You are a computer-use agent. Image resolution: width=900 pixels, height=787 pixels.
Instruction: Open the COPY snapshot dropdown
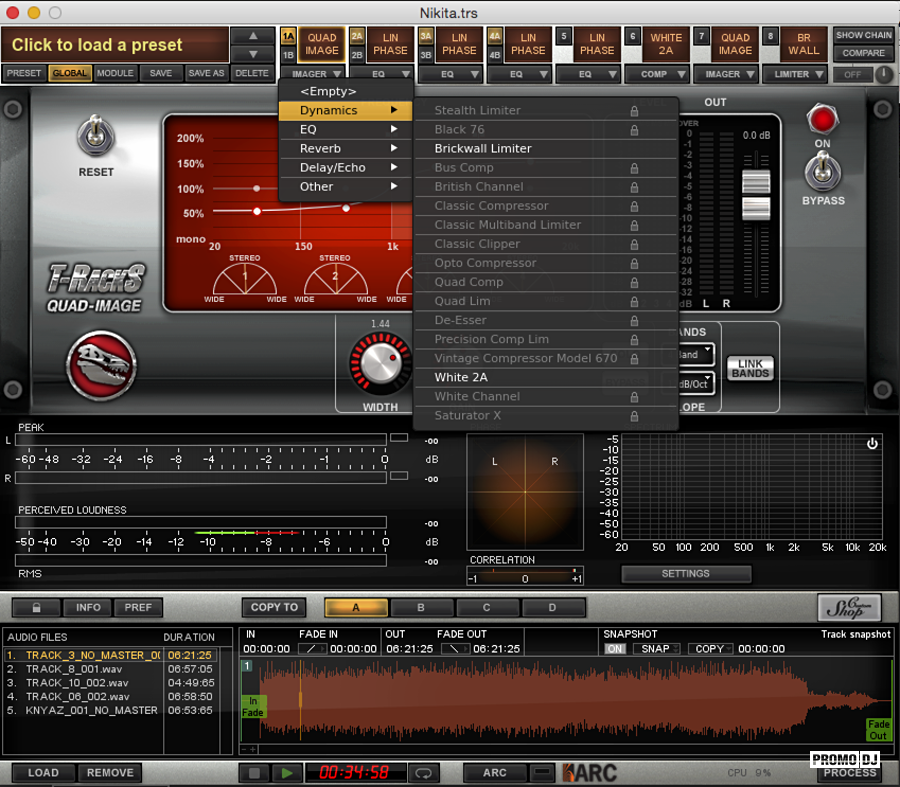(x=711, y=649)
